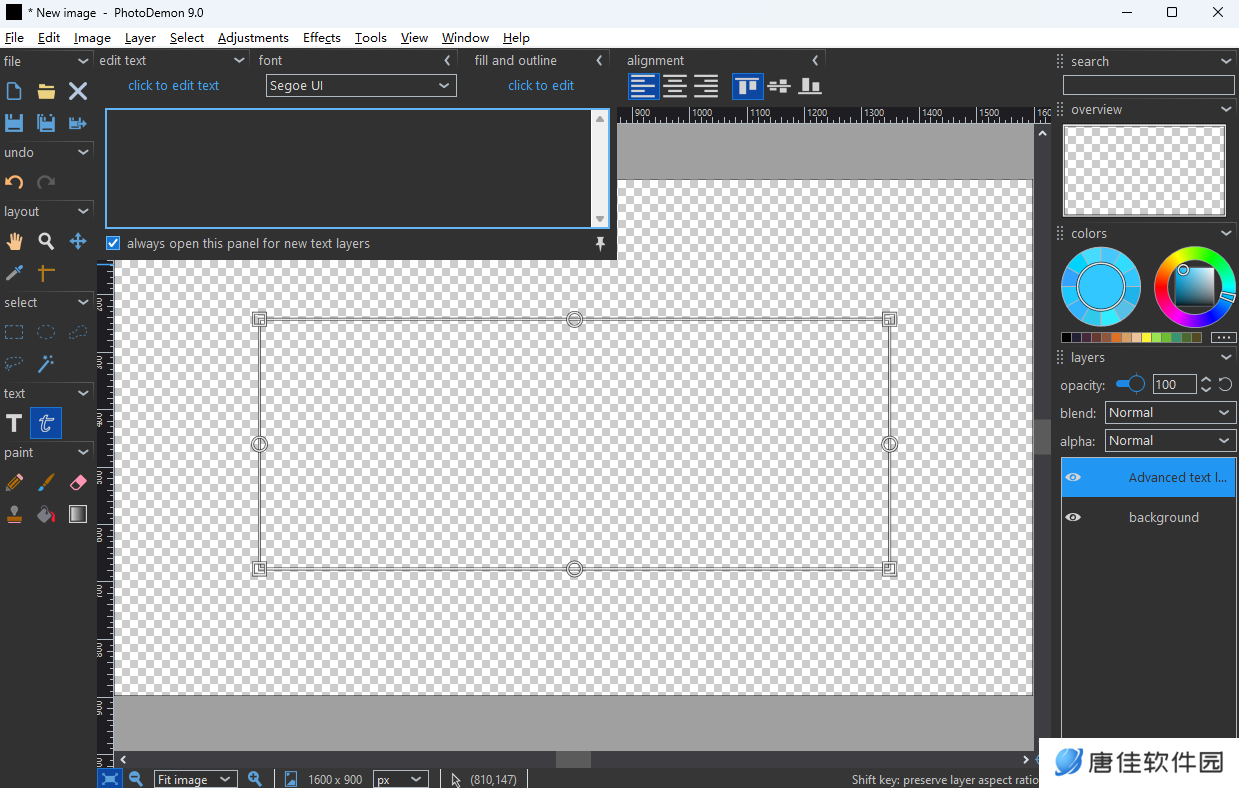Align text left
The image size is (1239, 788).
point(643,86)
